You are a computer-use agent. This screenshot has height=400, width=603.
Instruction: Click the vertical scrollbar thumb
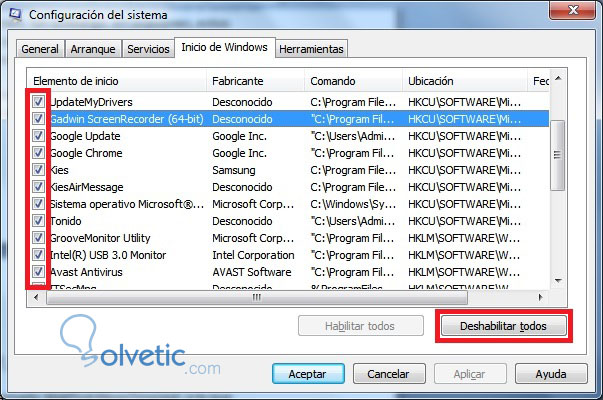click(558, 155)
